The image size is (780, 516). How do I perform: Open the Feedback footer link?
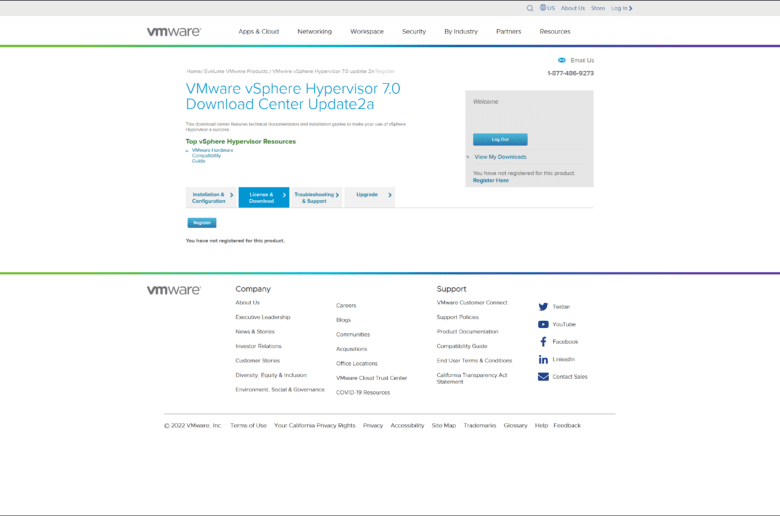coord(567,425)
